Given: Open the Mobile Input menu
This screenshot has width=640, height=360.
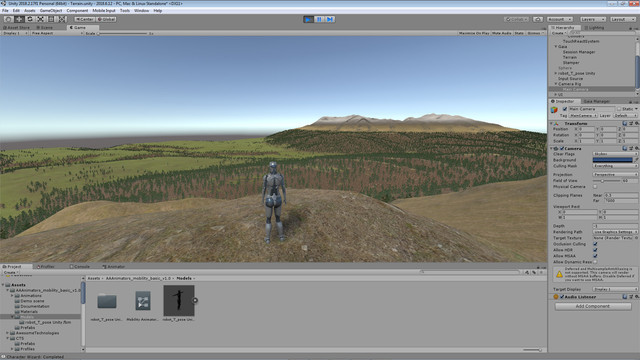Looking at the screenshot, I should tap(104, 11).
